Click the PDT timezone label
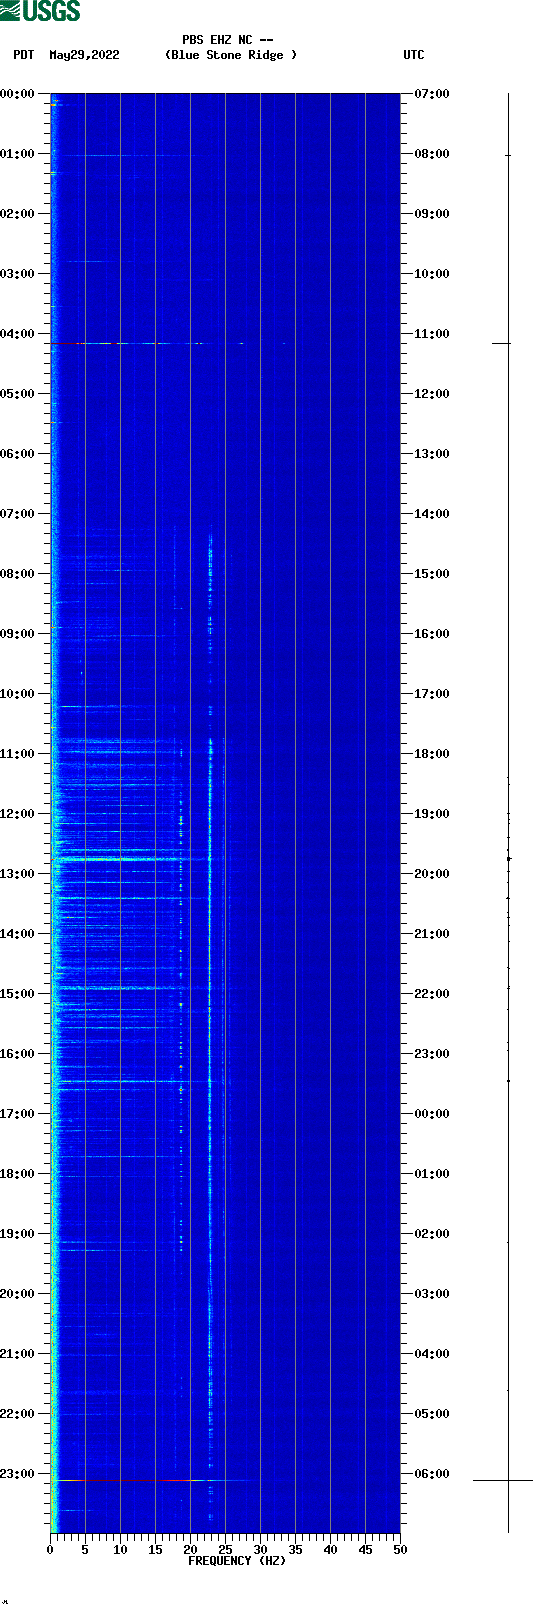The image size is (552, 1613). point(24,55)
